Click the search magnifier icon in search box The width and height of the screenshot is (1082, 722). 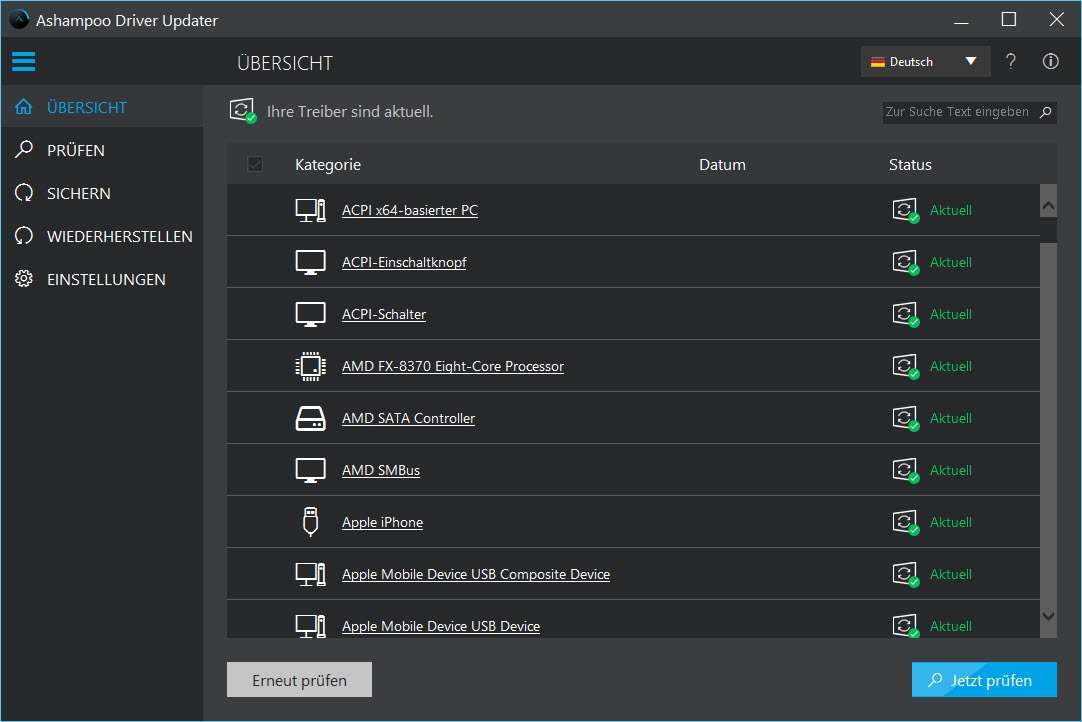click(x=1045, y=112)
